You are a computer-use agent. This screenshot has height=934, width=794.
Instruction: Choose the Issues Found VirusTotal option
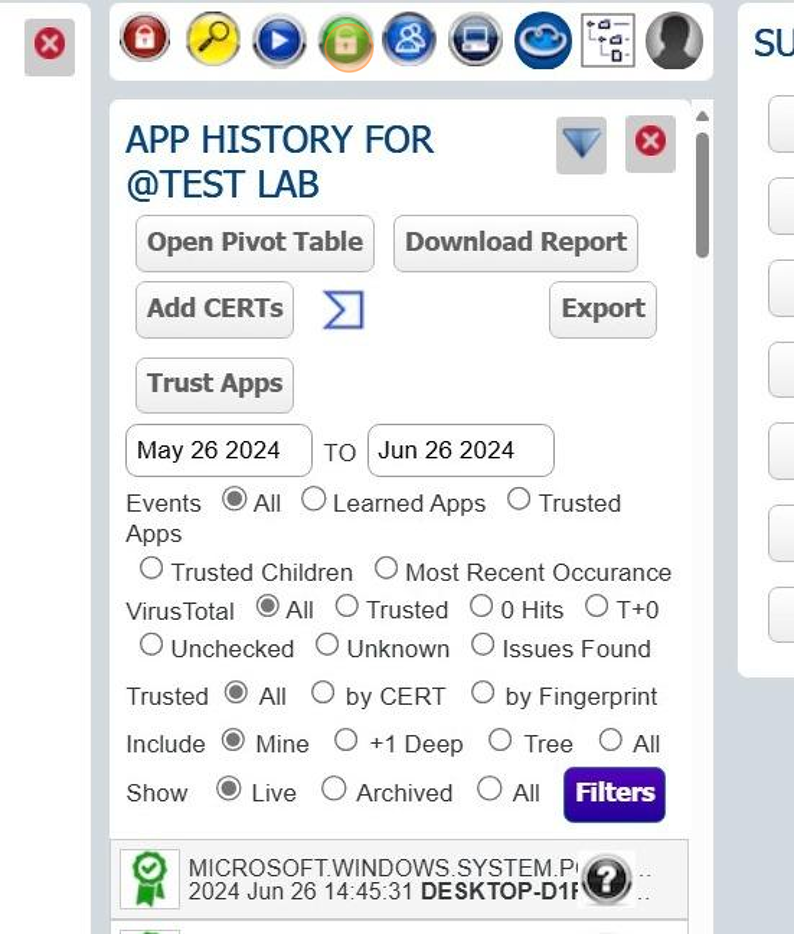[x=483, y=646]
